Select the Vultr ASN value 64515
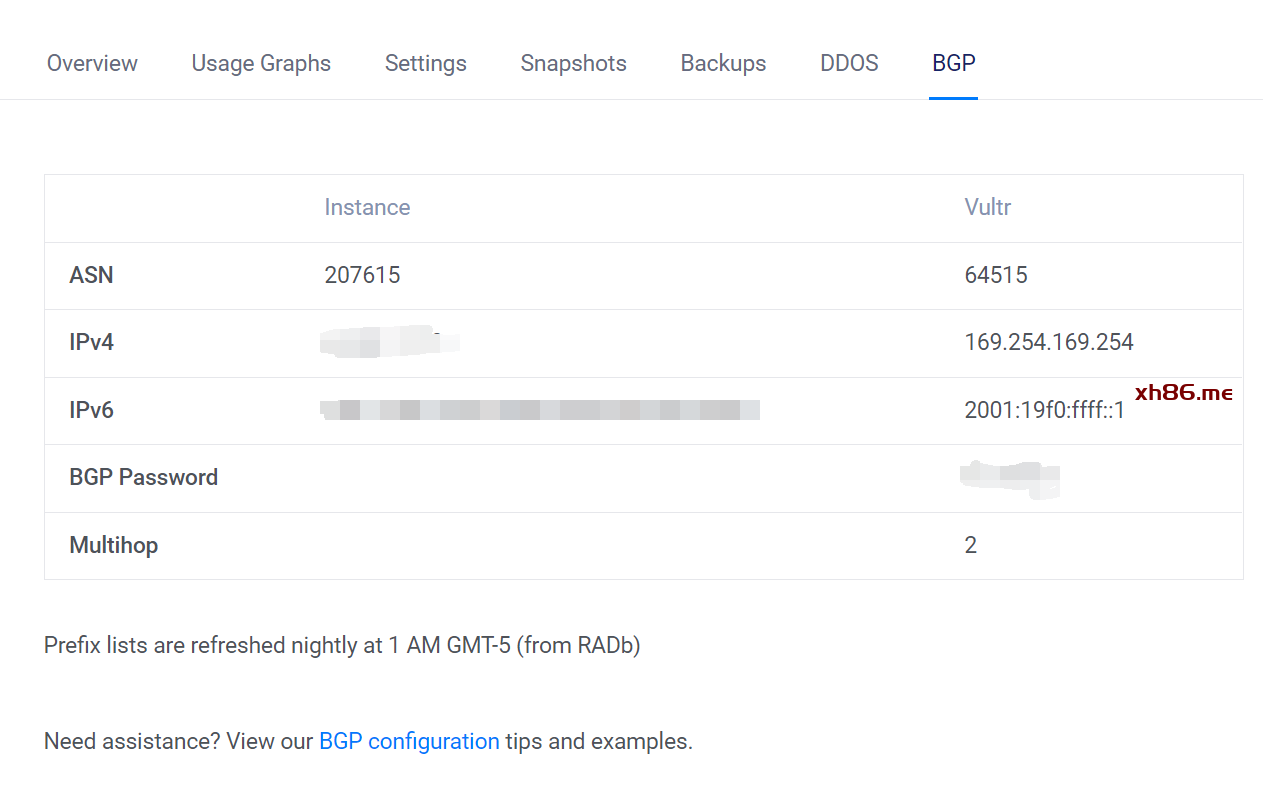Screen dimensions: 1263x800 995,275
